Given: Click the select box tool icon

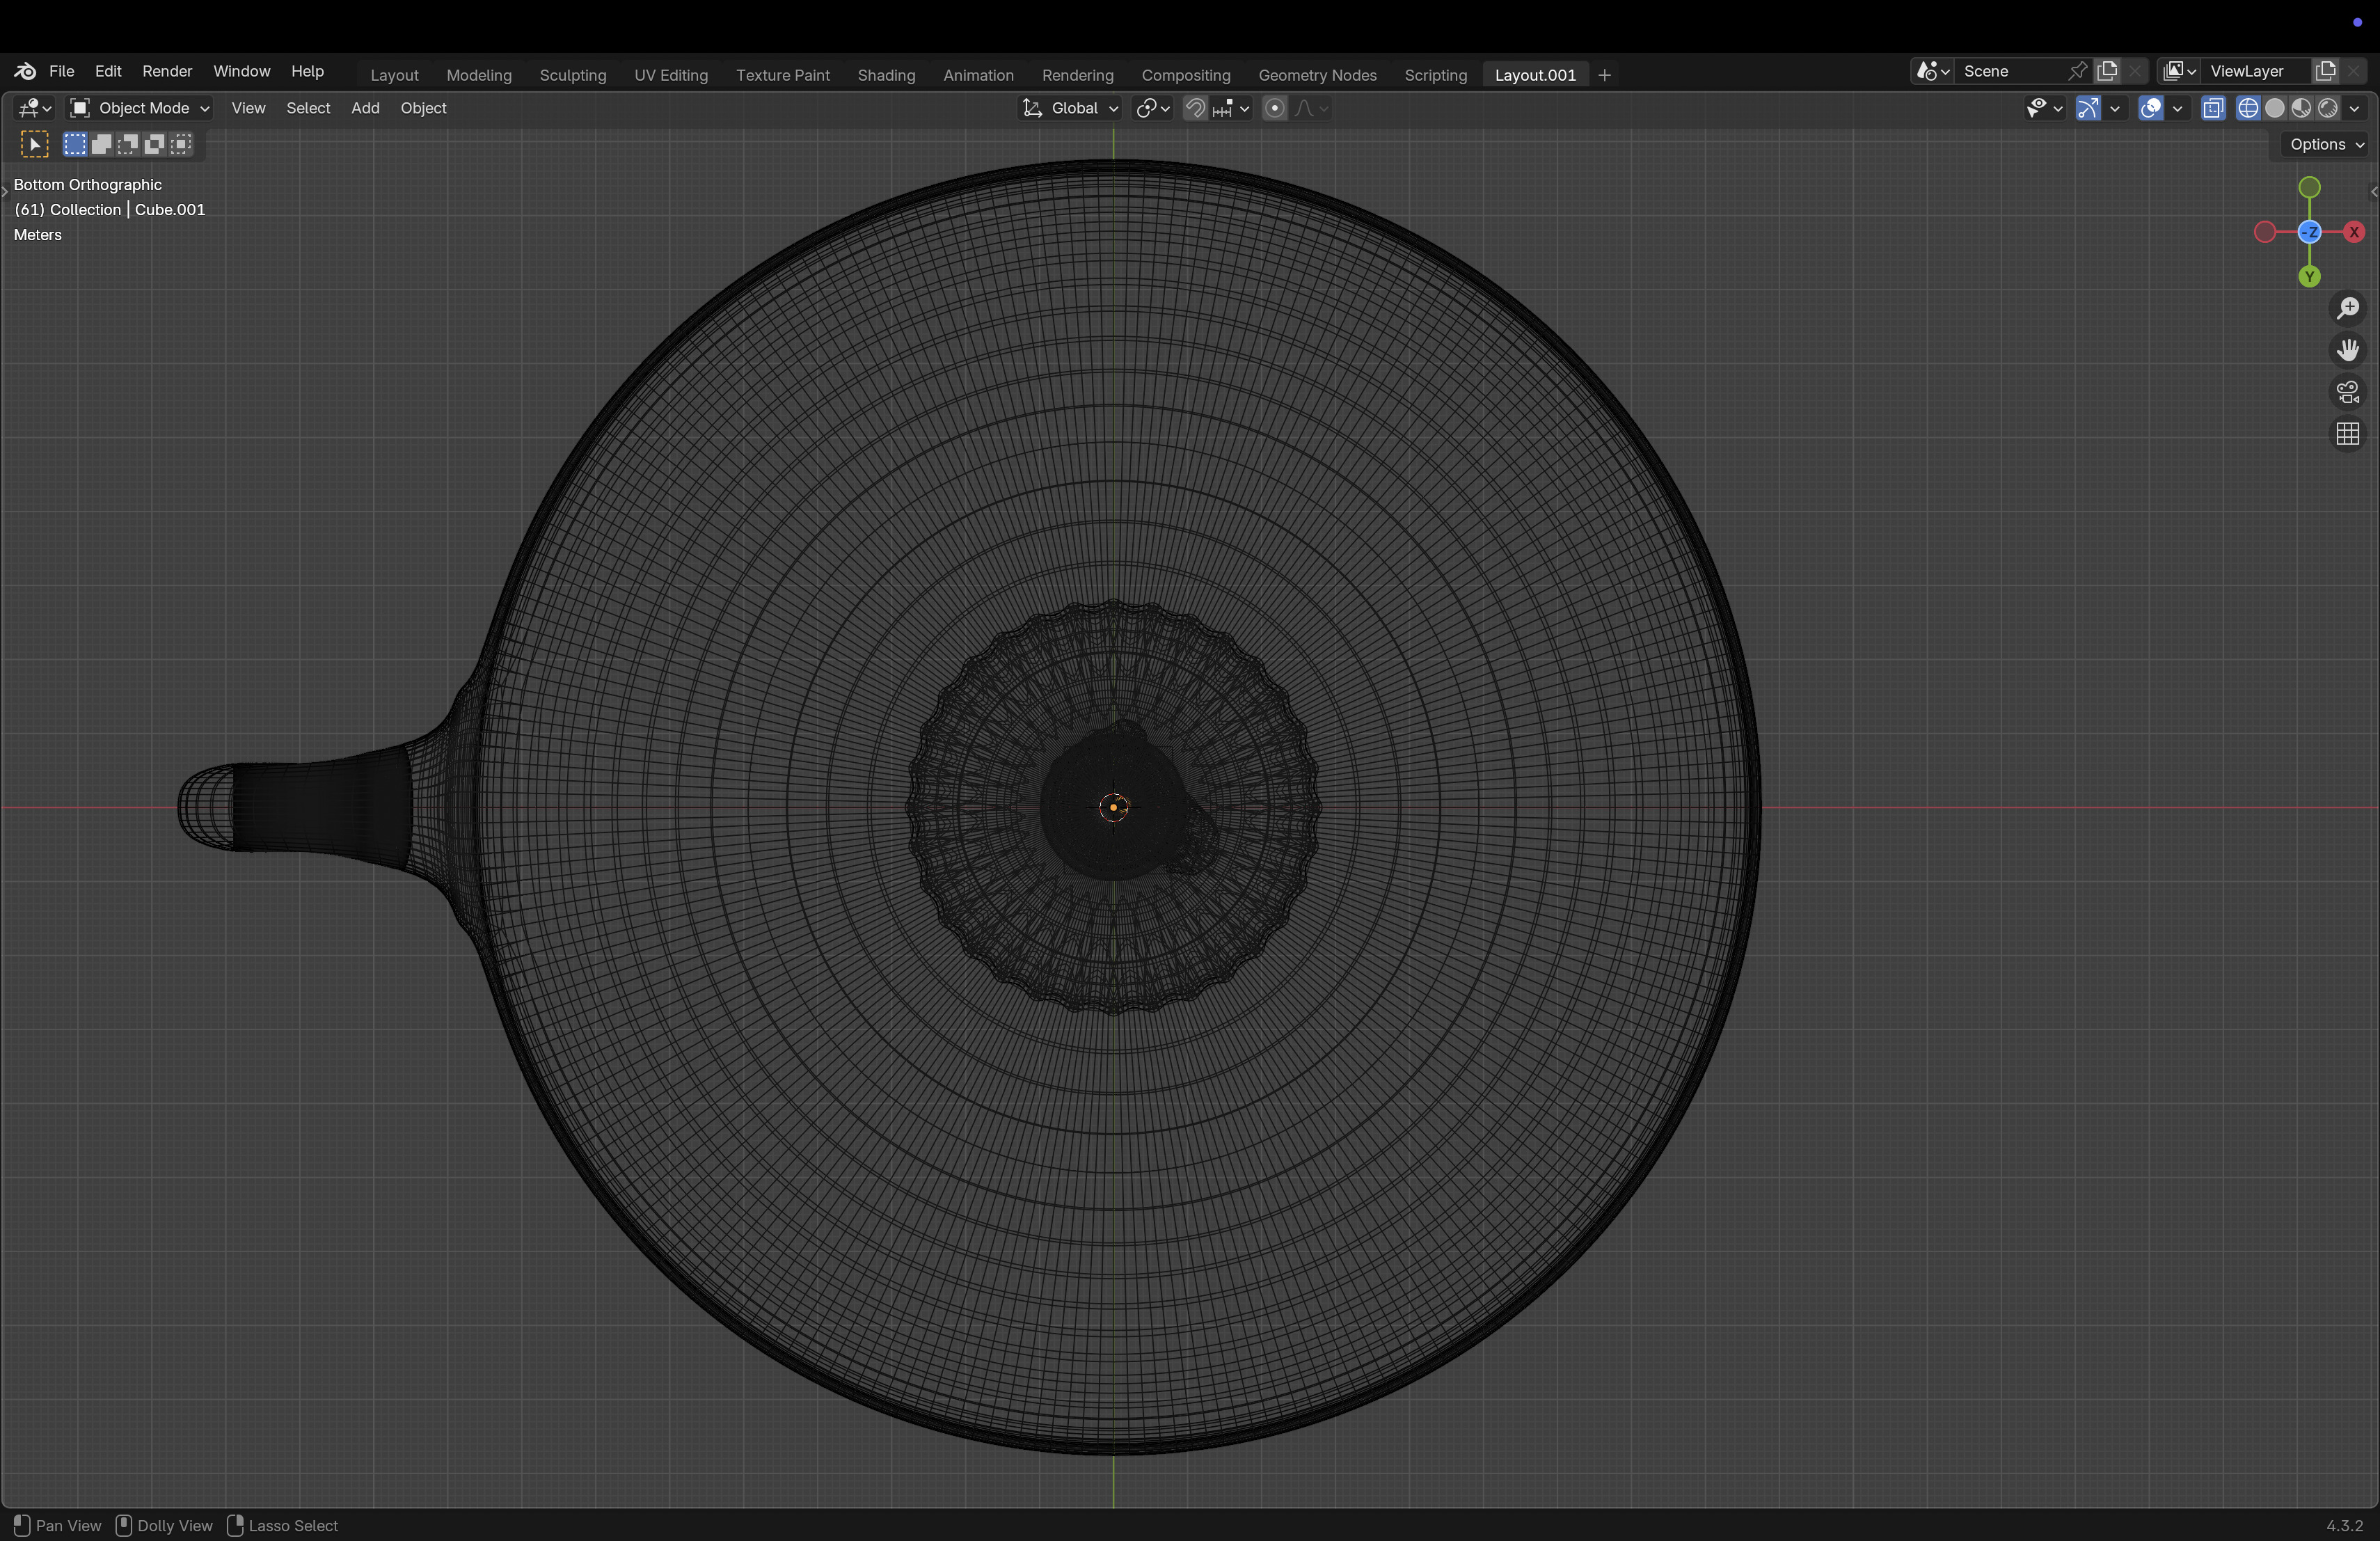Looking at the screenshot, I should tap(34, 144).
